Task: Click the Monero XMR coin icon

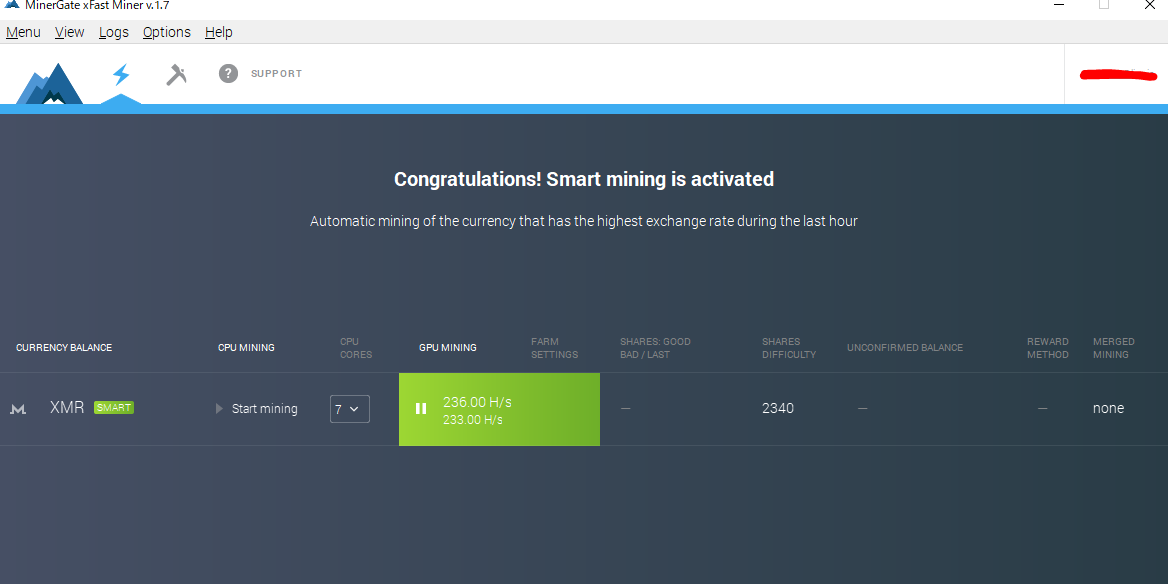Action: coord(19,409)
